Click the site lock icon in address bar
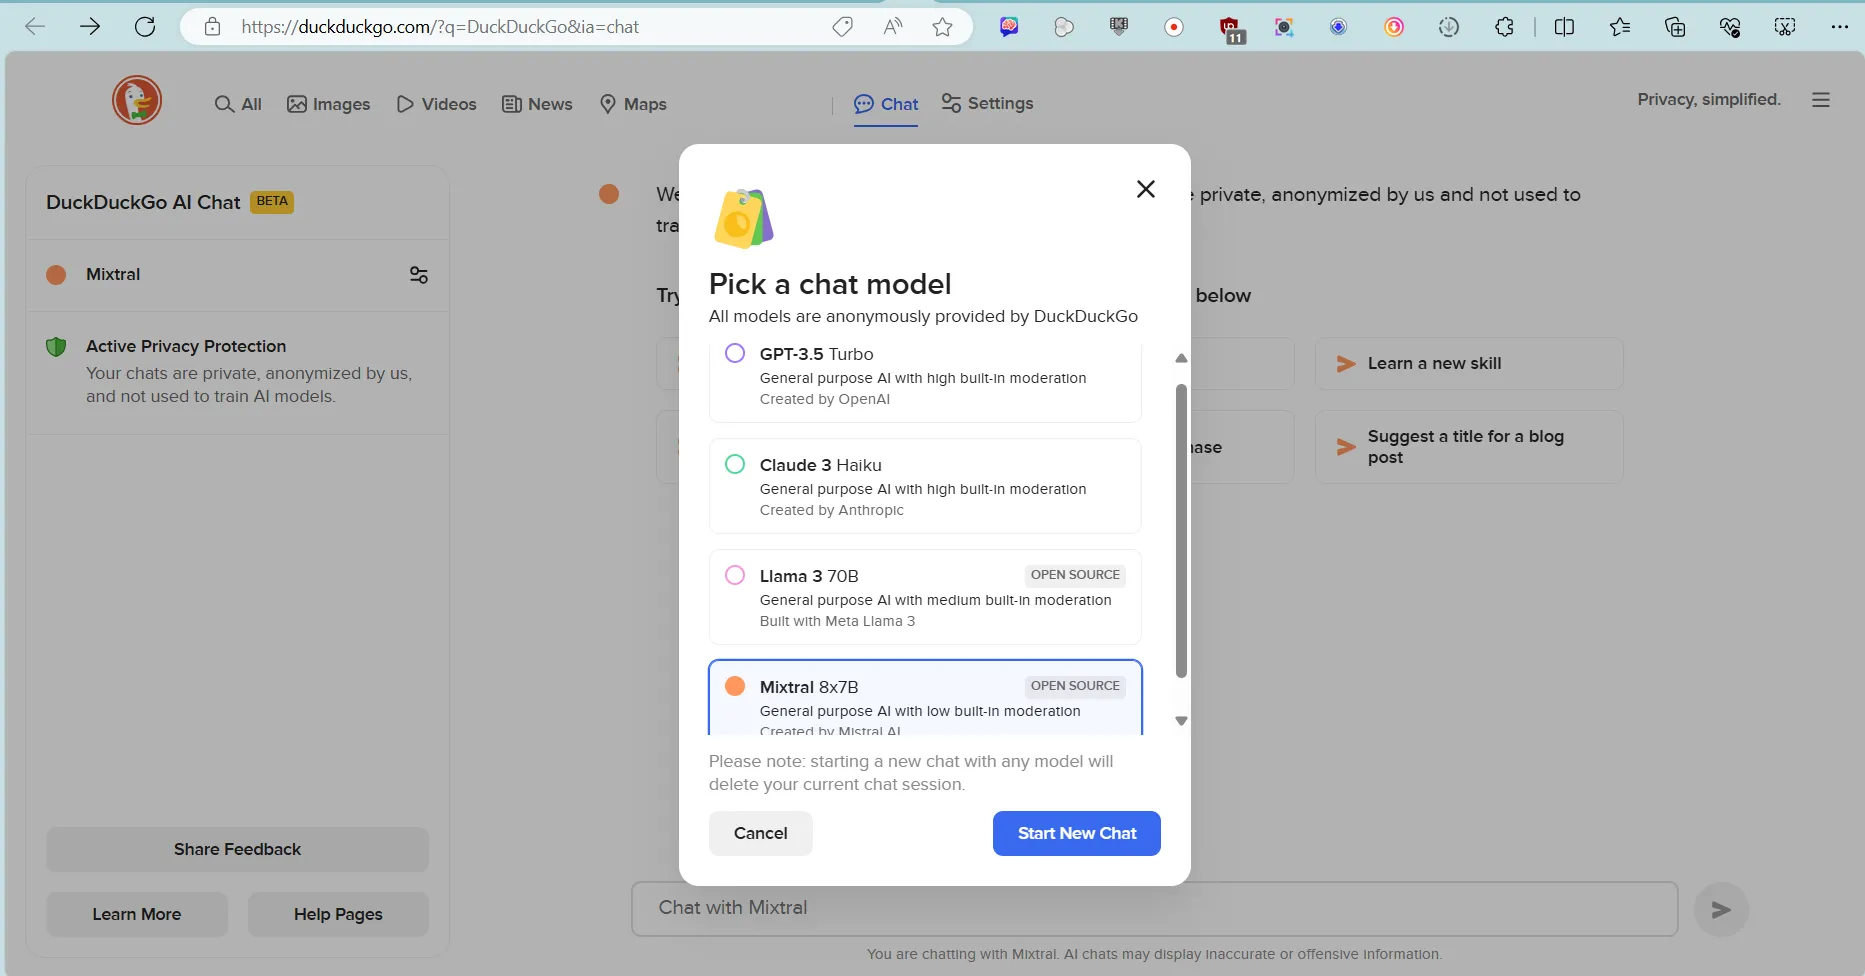Image resolution: width=1865 pixels, height=976 pixels. pyautogui.click(x=212, y=27)
